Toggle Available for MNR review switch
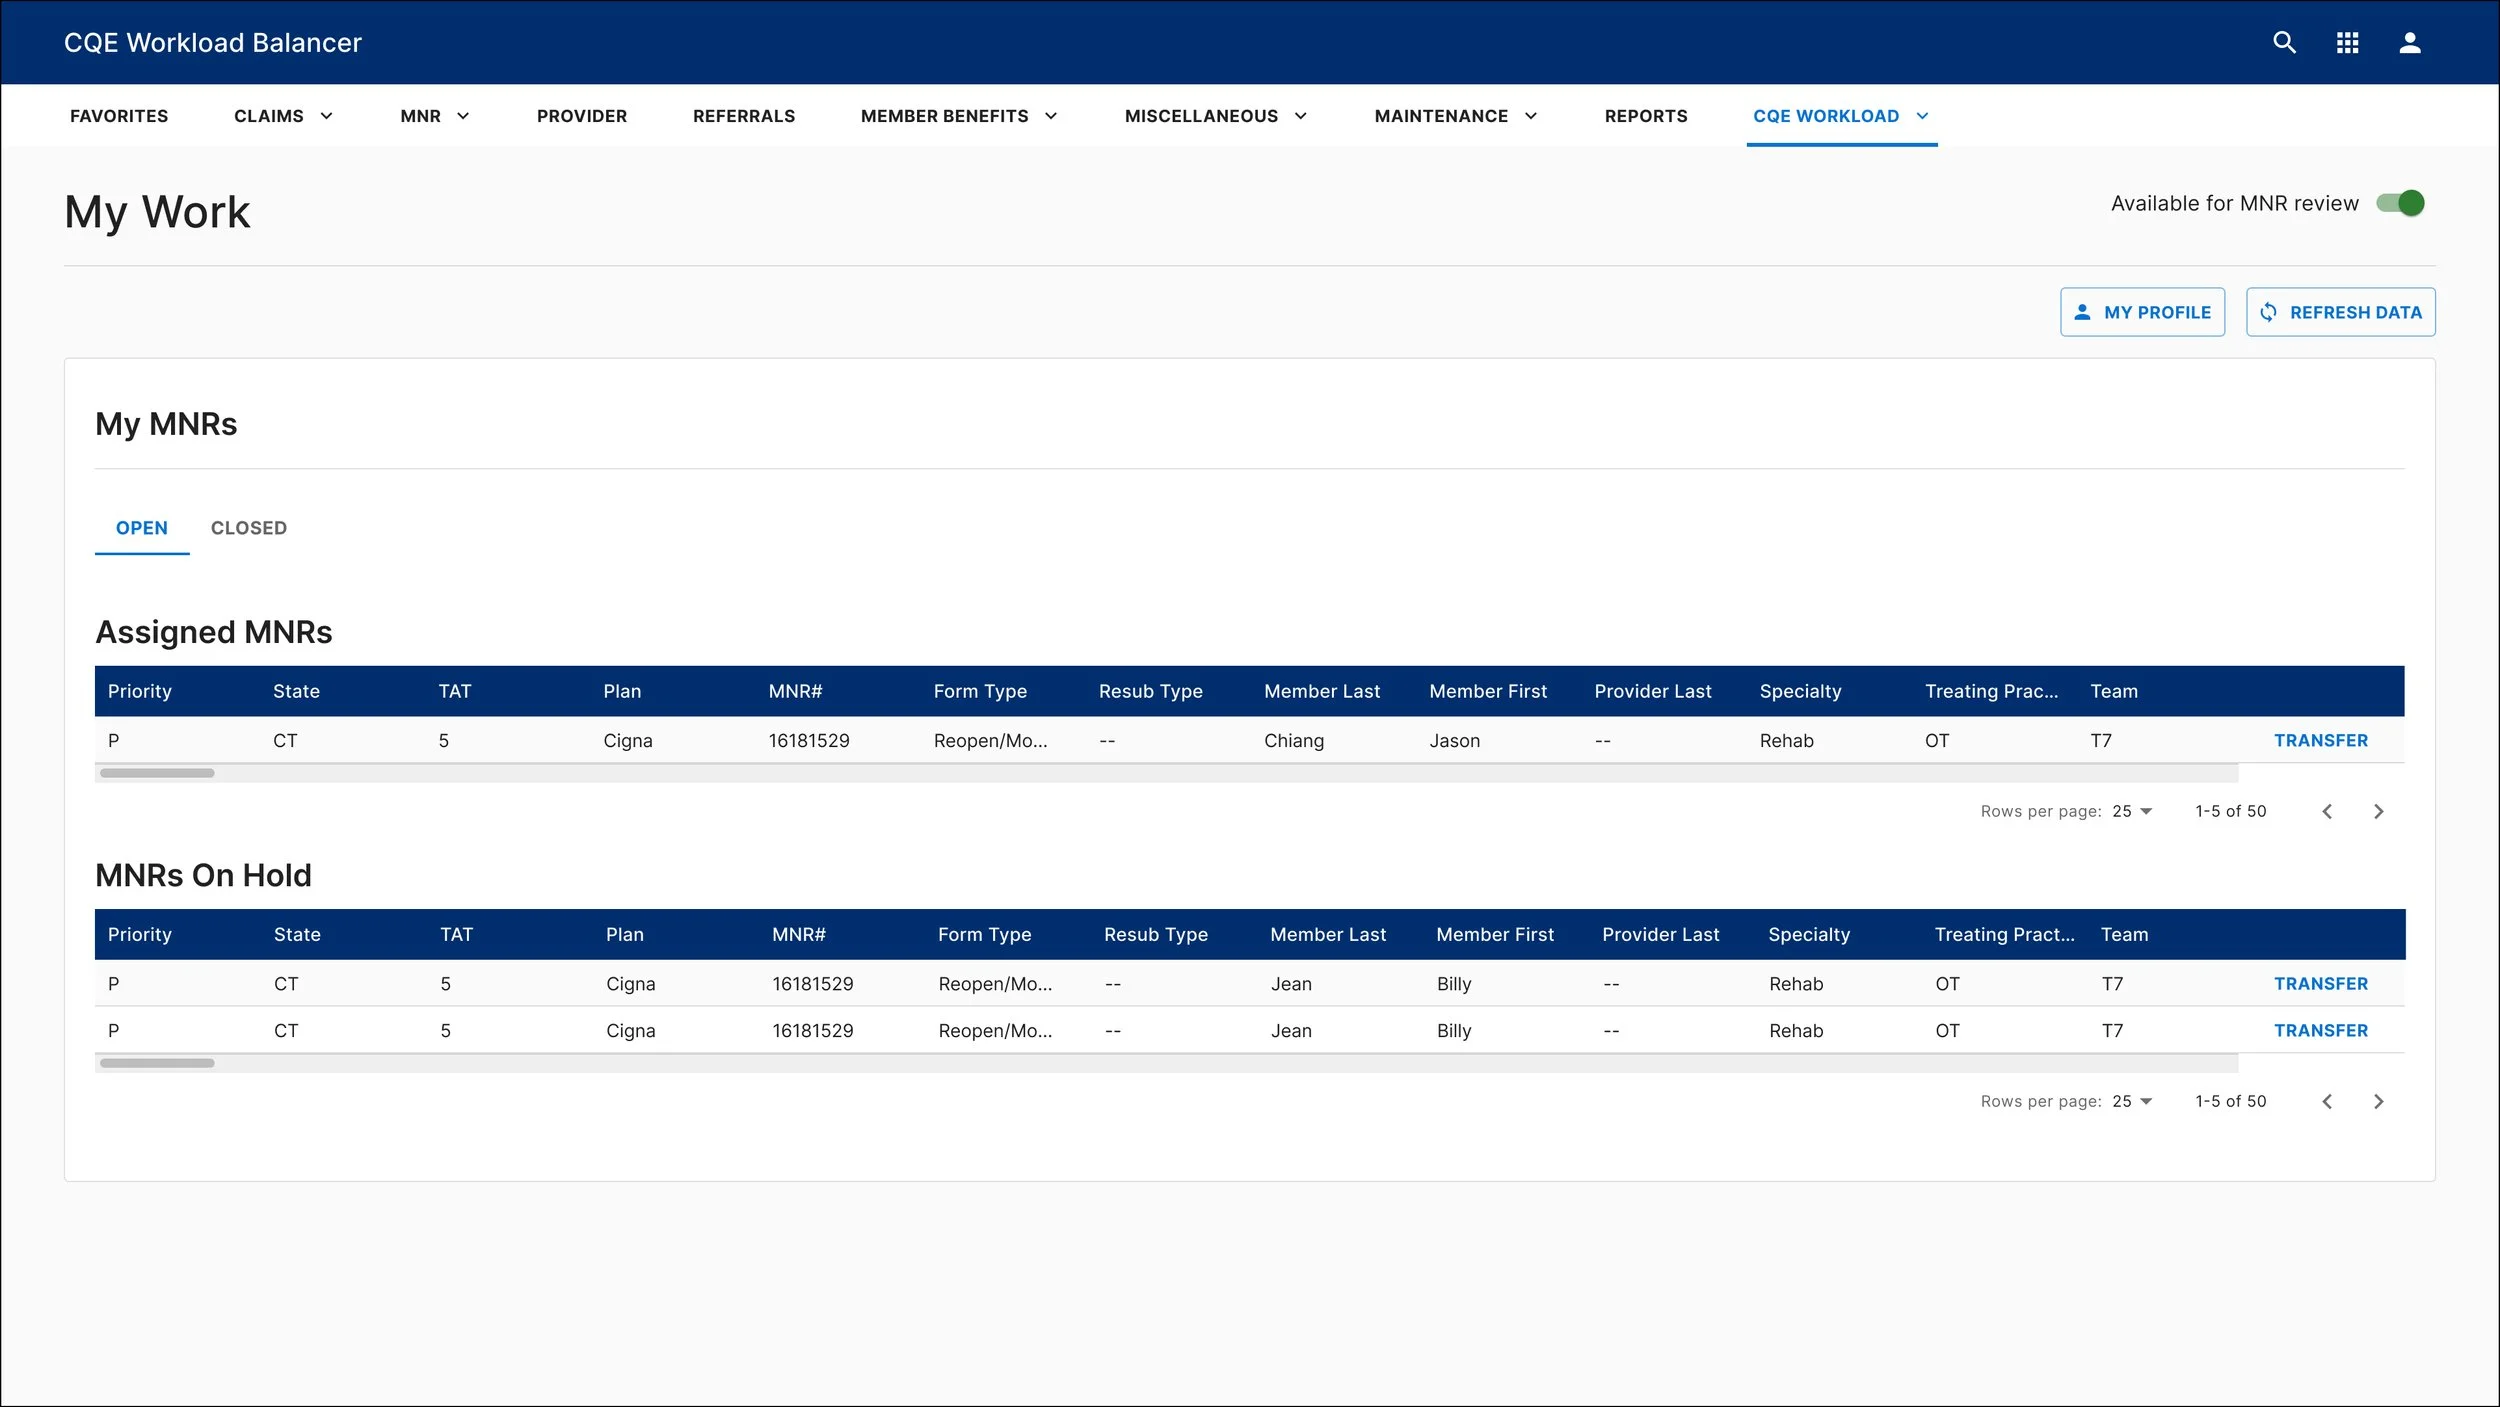Viewport: 2500px width, 1407px height. tap(2400, 203)
